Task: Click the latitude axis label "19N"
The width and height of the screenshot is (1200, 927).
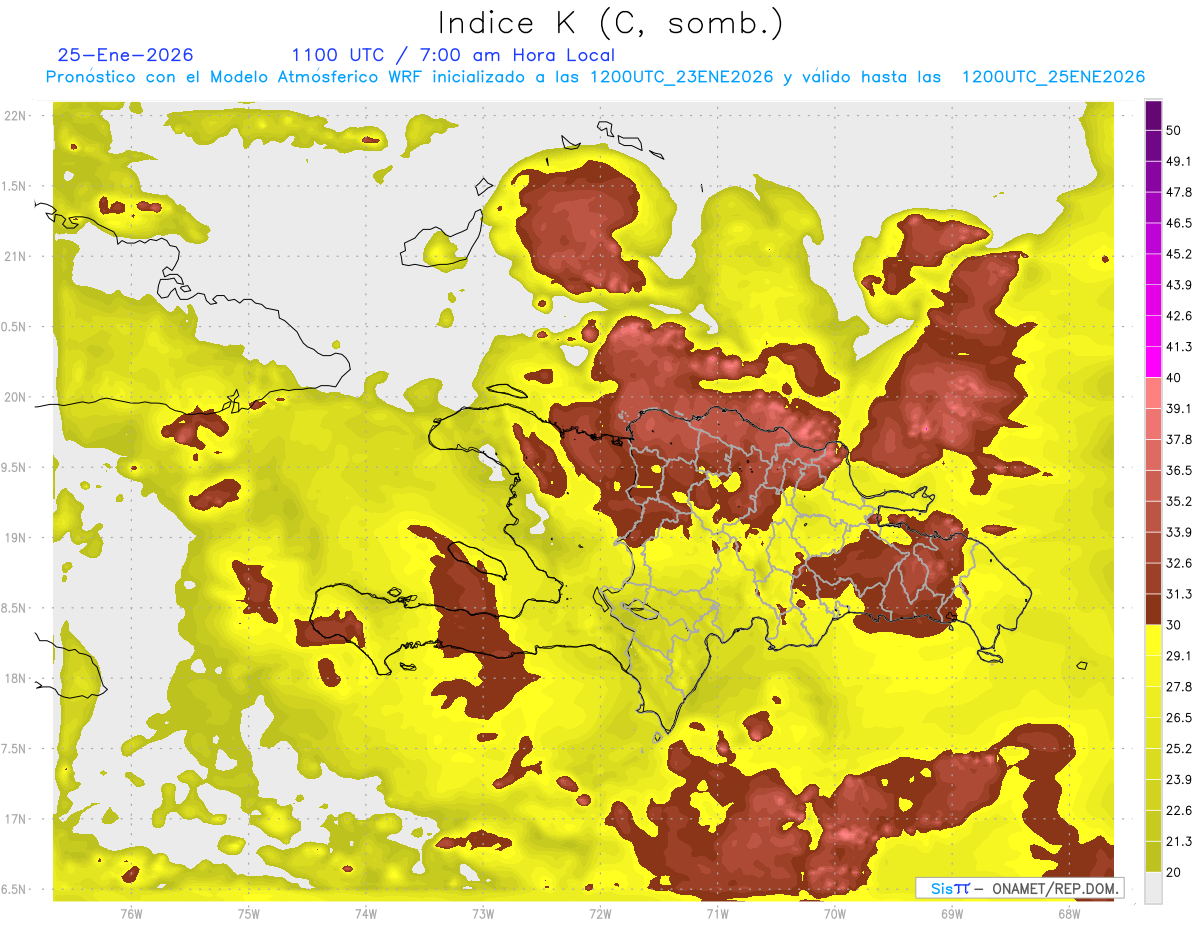Action: pos(14,538)
